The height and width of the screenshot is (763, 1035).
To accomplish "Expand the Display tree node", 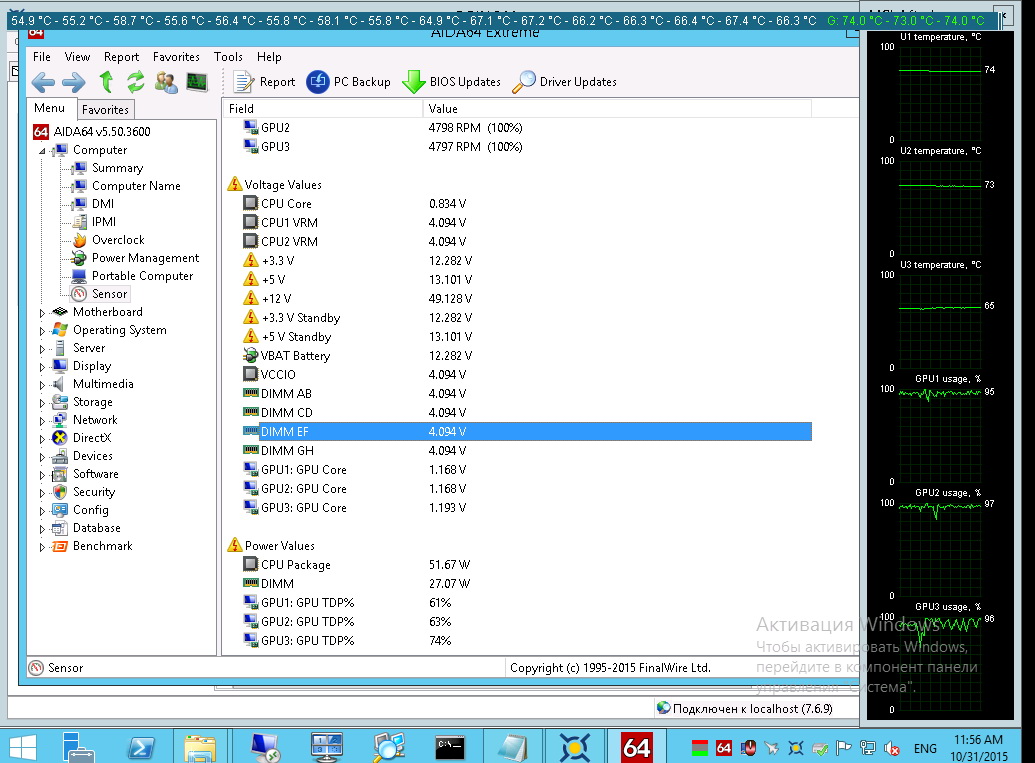I will (x=42, y=367).
